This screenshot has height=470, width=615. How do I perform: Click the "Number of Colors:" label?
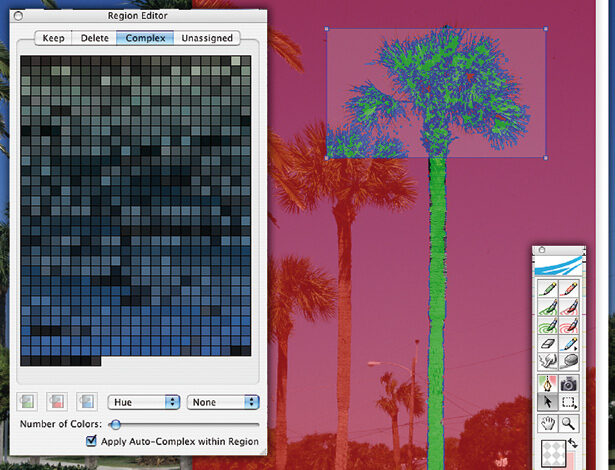[x=61, y=424]
